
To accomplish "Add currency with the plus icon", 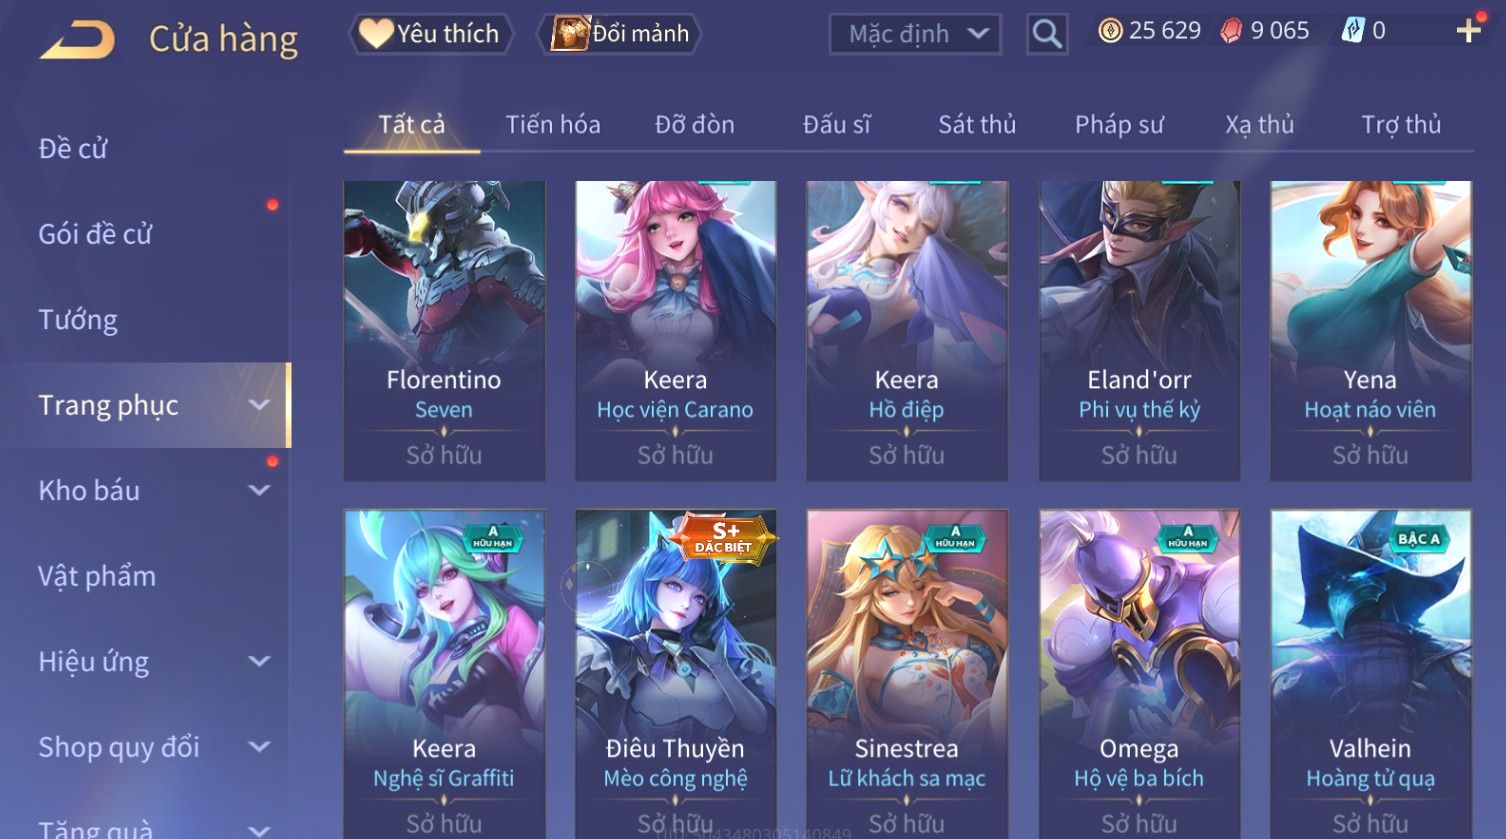I will tap(1468, 31).
